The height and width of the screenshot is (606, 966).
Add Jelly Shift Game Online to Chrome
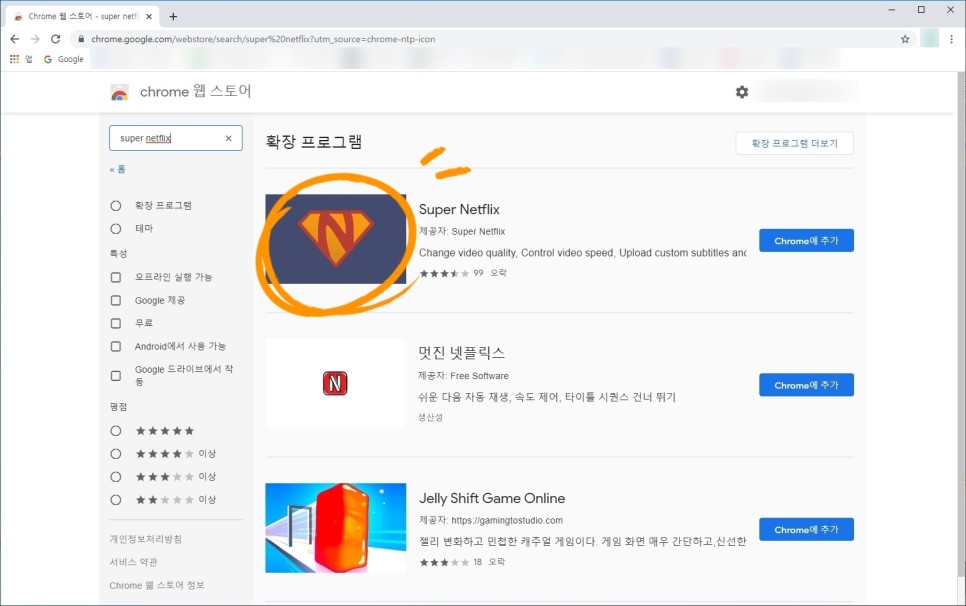click(806, 530)
